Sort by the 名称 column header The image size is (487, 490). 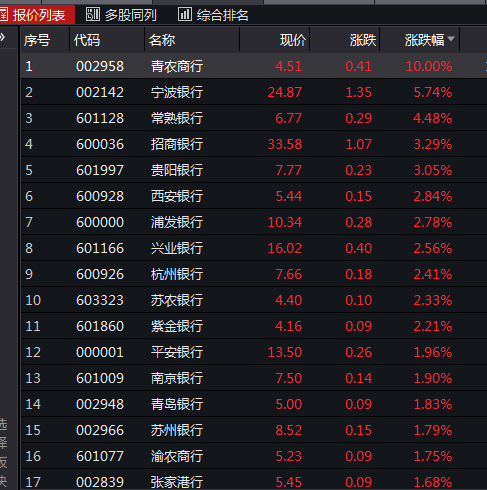[162, 40]
